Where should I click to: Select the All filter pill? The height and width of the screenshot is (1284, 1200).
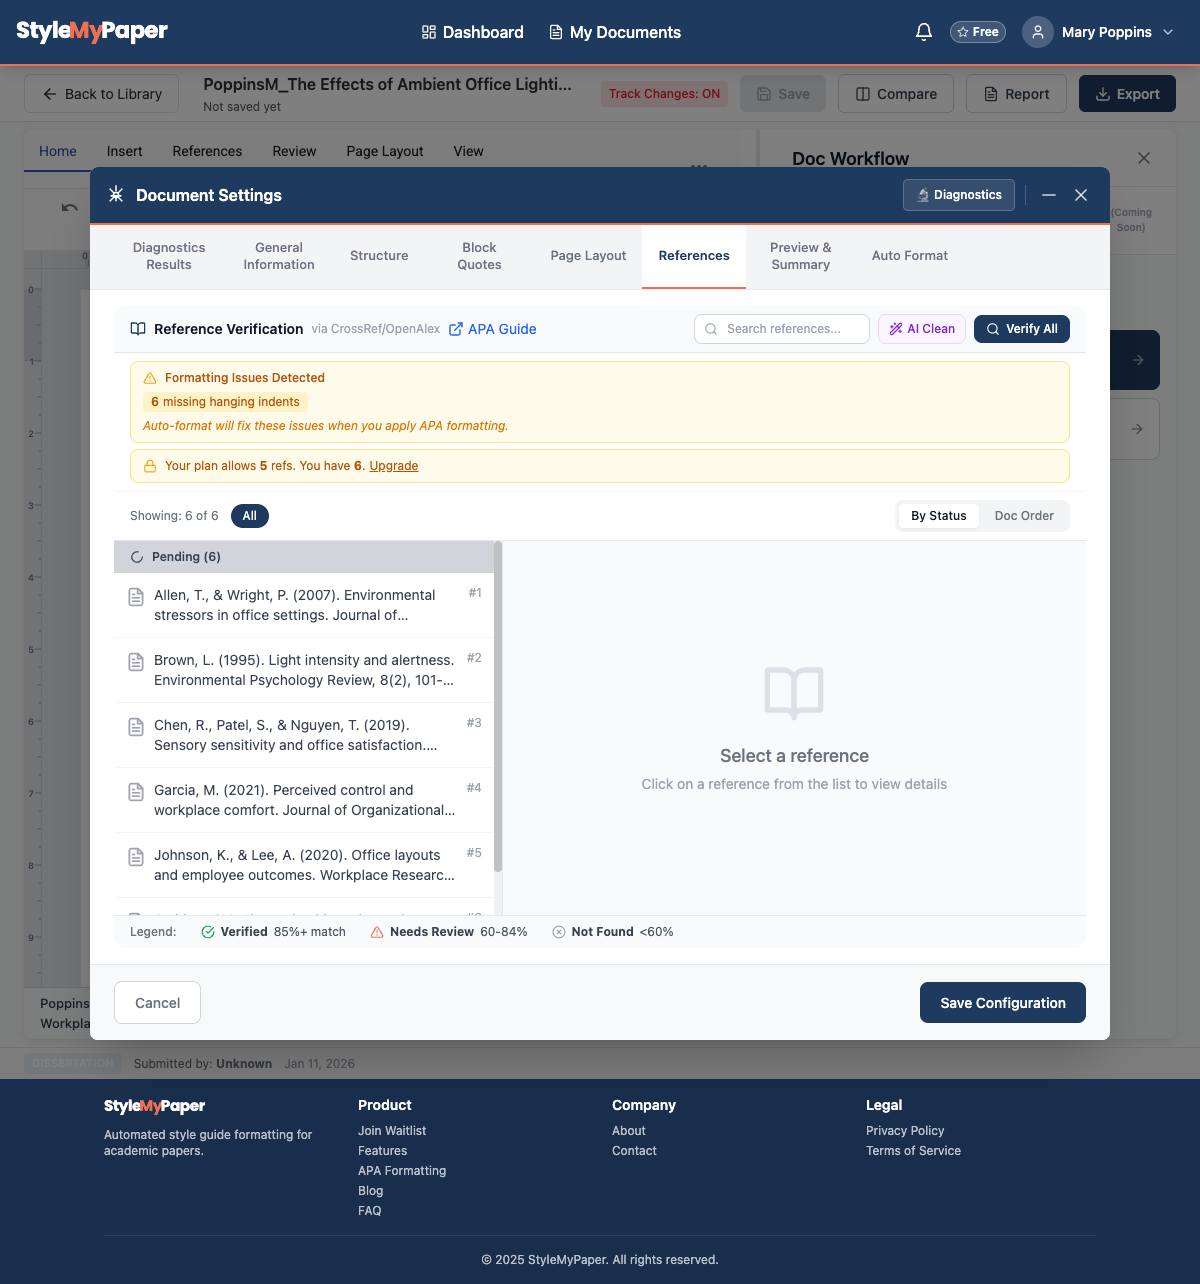coord(250,516)
